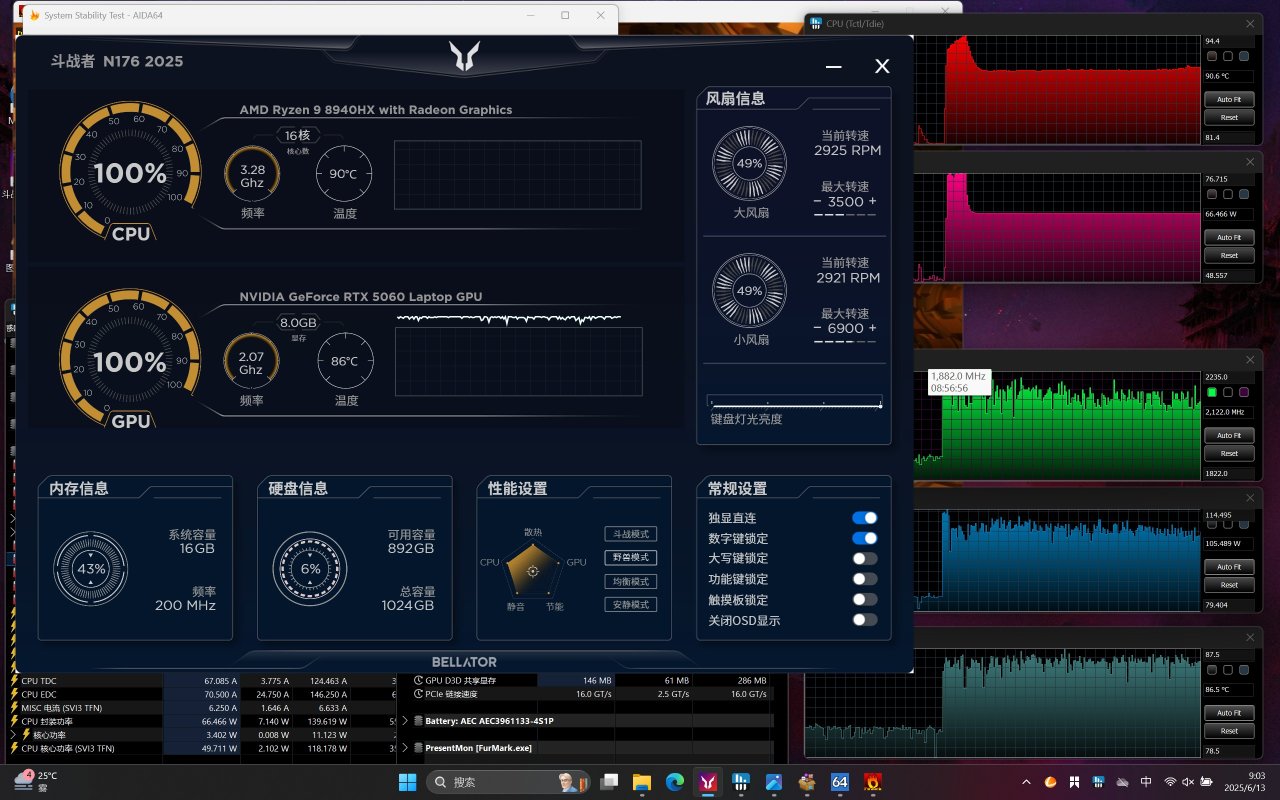
Task: Turn off 数字键锁定 switch
Action: [x=864, y=538]
